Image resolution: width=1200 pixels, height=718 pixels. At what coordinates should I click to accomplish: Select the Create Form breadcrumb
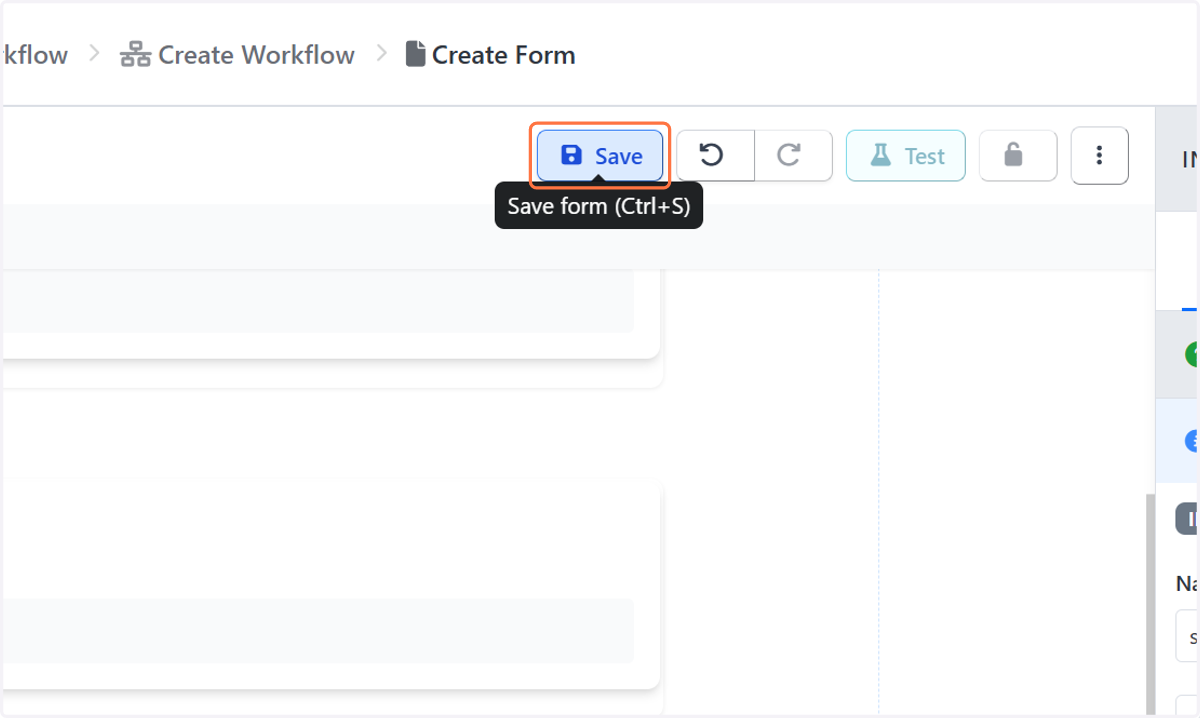(490, 55)
